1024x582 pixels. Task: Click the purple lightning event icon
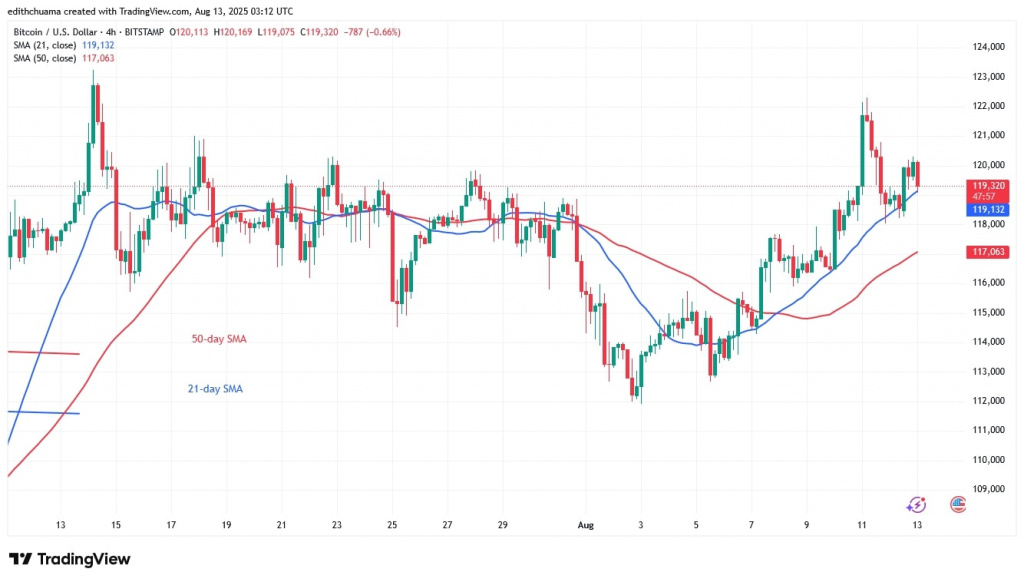913,506
